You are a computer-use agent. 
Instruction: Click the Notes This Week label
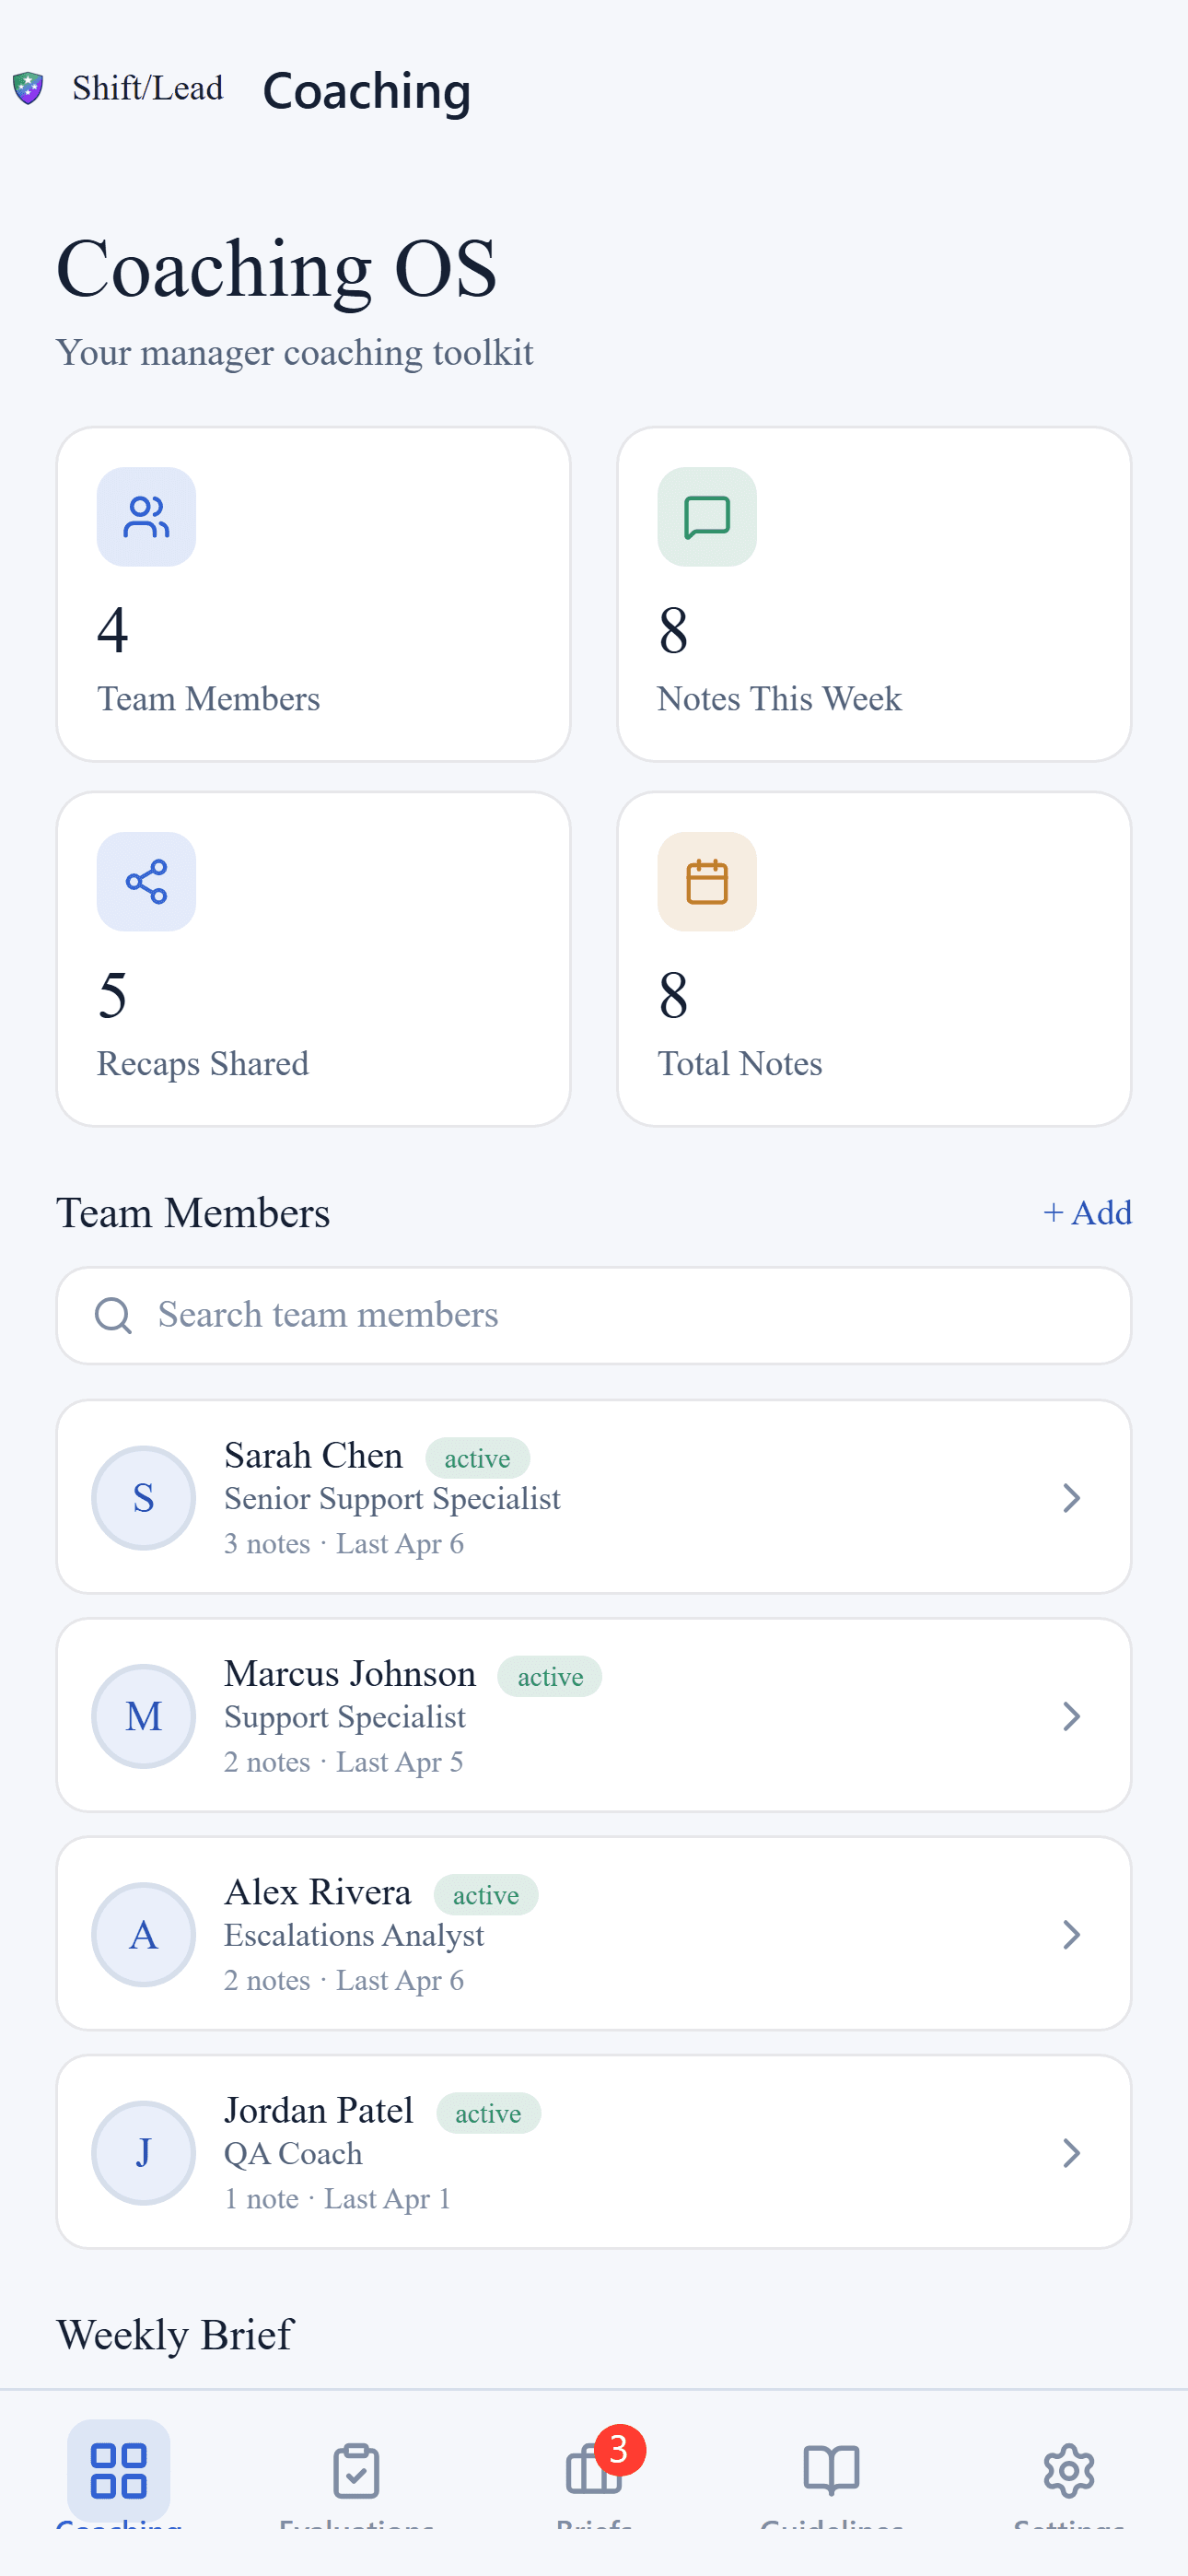(x=780, y=699)
